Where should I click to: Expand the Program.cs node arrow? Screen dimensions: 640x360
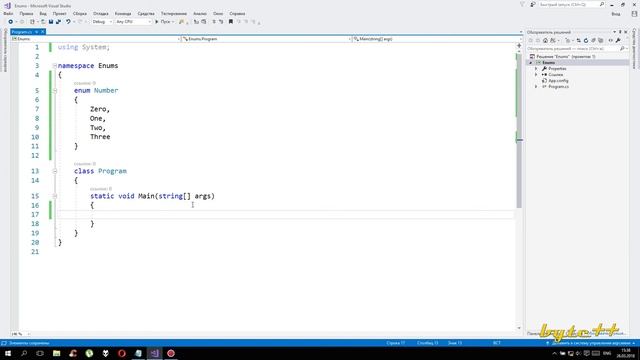click(x=536, y=87)
